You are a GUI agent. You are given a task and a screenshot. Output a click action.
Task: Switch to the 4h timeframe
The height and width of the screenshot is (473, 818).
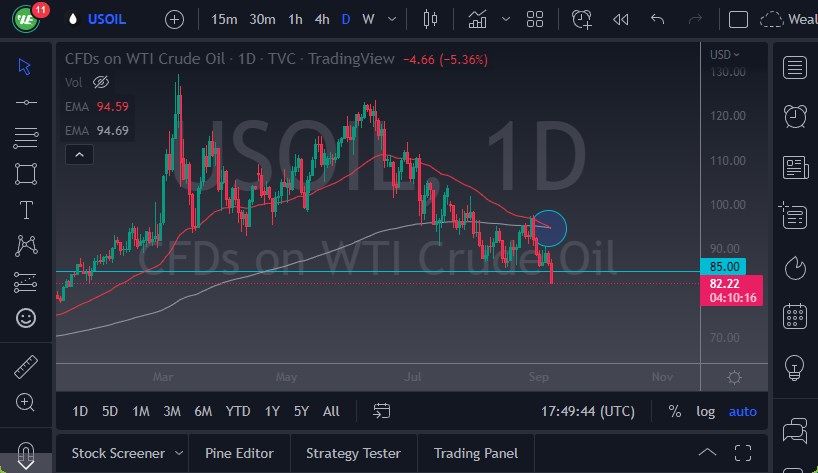322,19
